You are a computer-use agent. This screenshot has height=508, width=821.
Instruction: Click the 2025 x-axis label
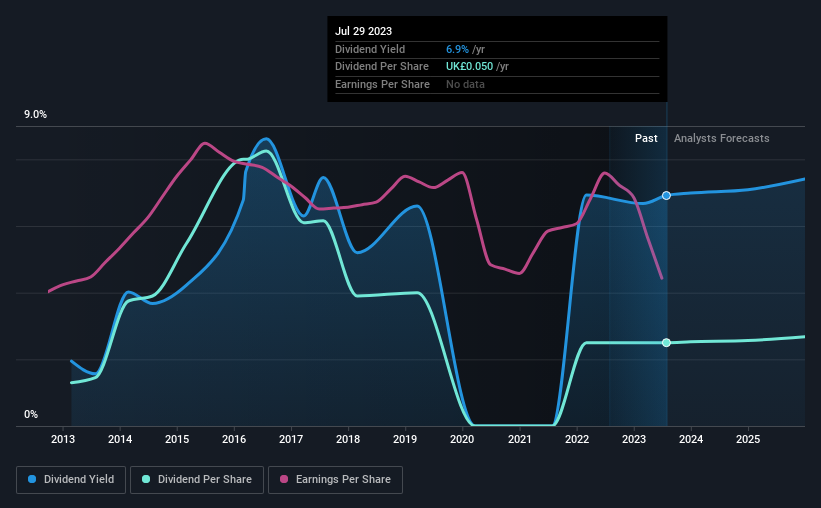748,439
